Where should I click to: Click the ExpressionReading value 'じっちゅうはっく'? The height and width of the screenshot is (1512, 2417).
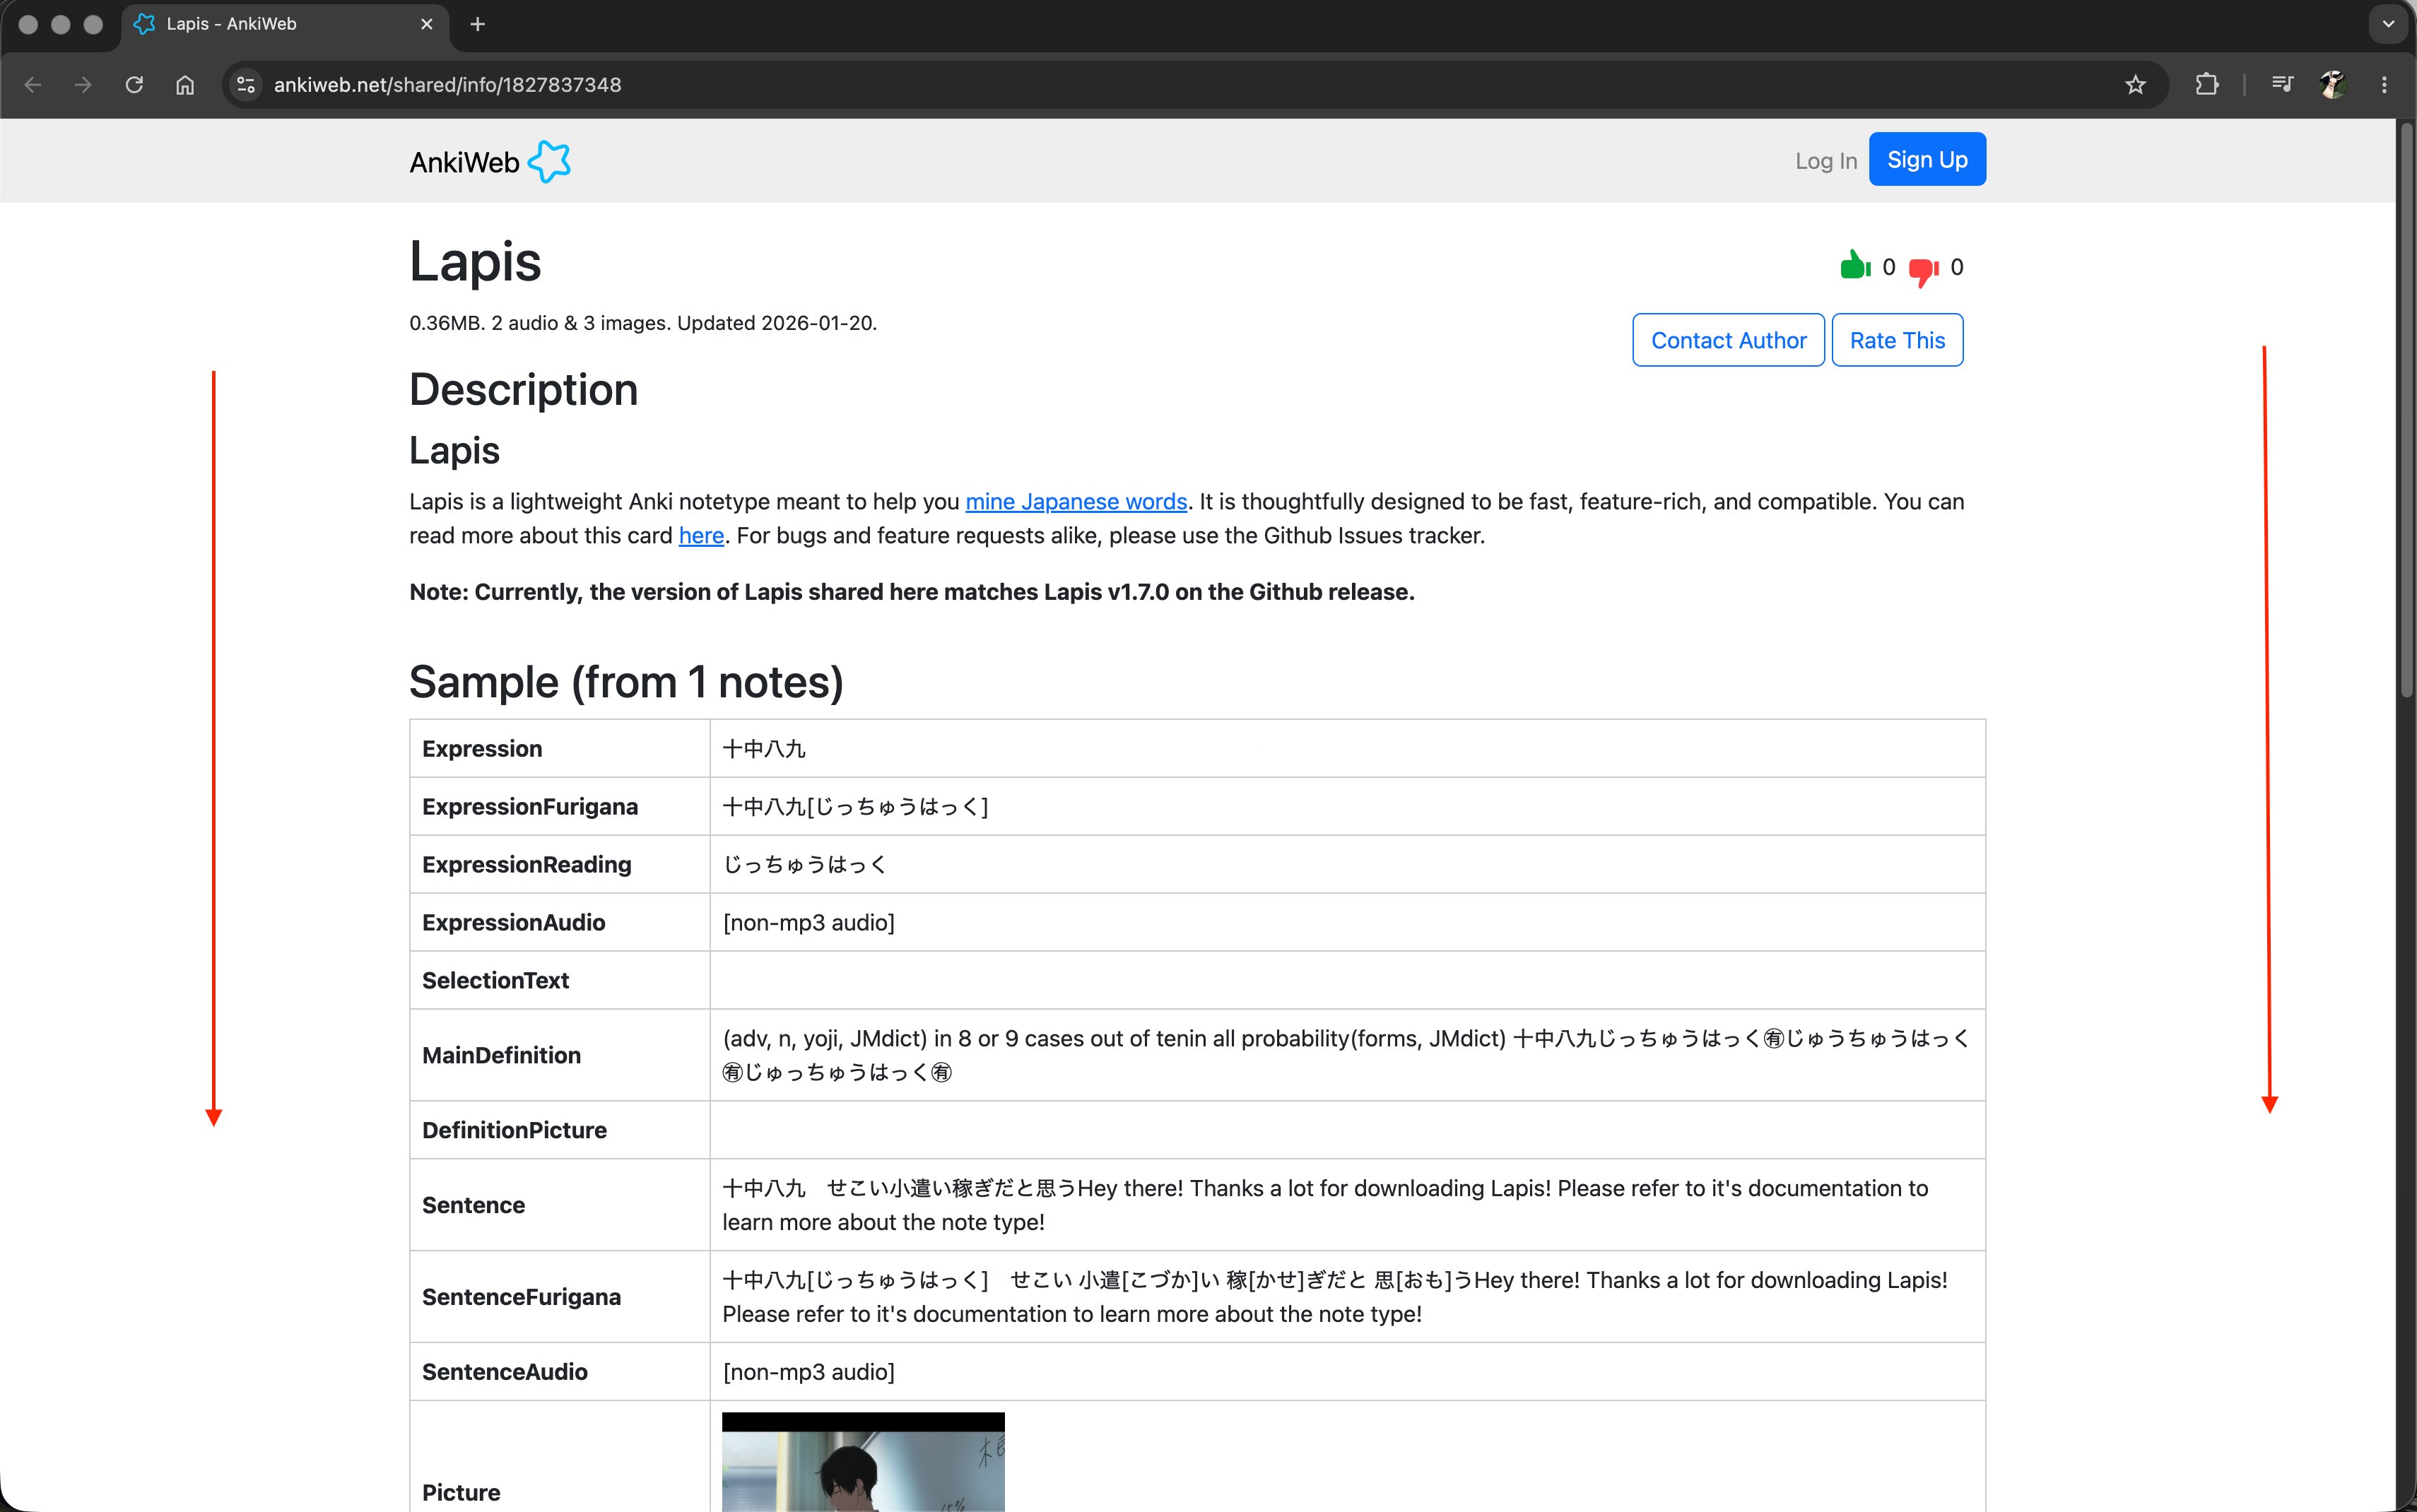tap(805, 865)
